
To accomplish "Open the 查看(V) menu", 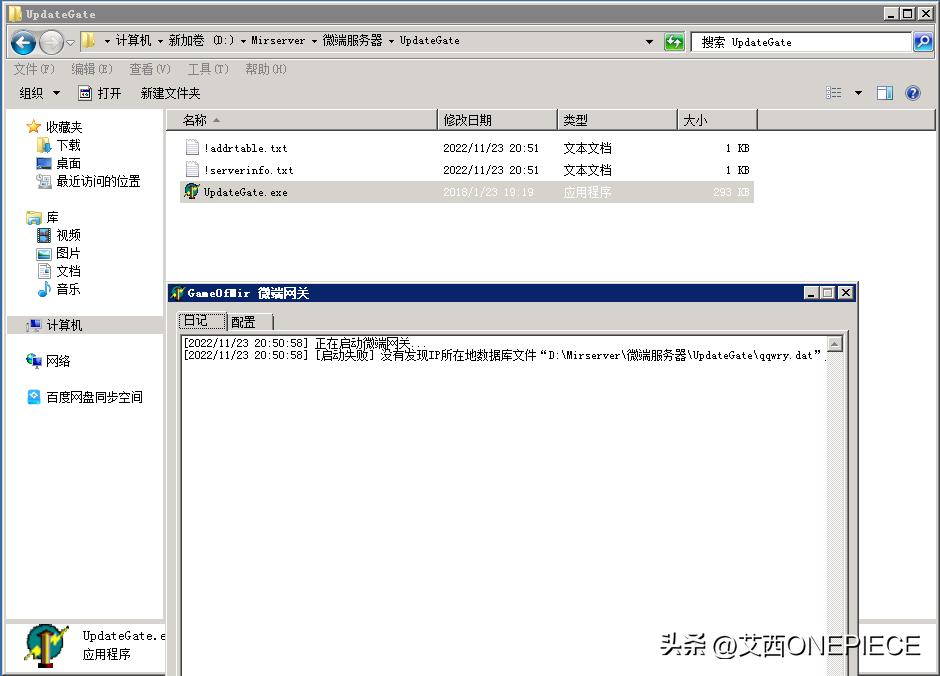I will coord(150,69).
